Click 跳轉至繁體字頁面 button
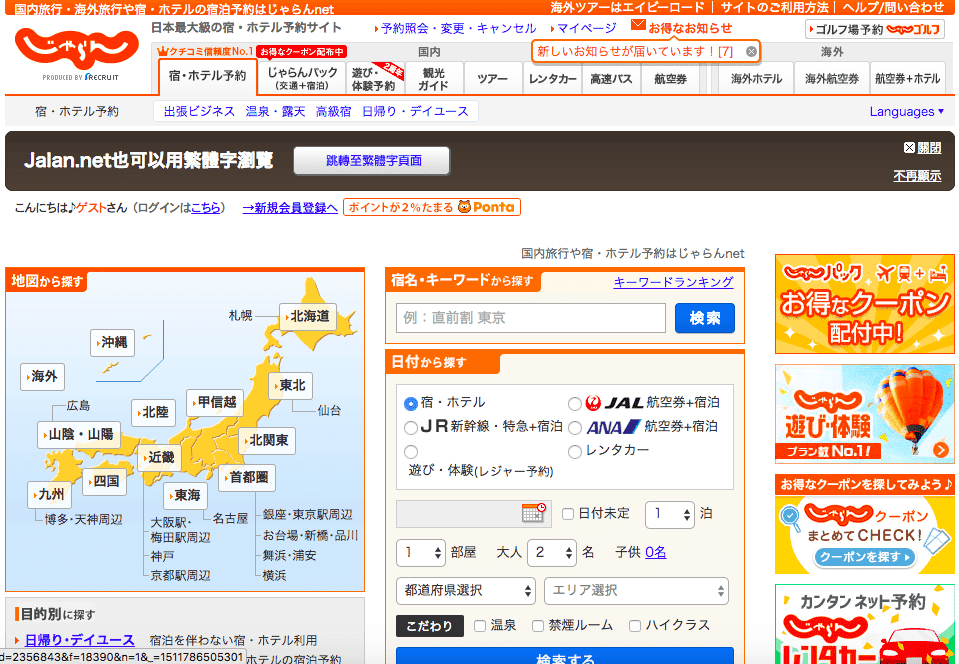959x664 pixels. [372, 161]
